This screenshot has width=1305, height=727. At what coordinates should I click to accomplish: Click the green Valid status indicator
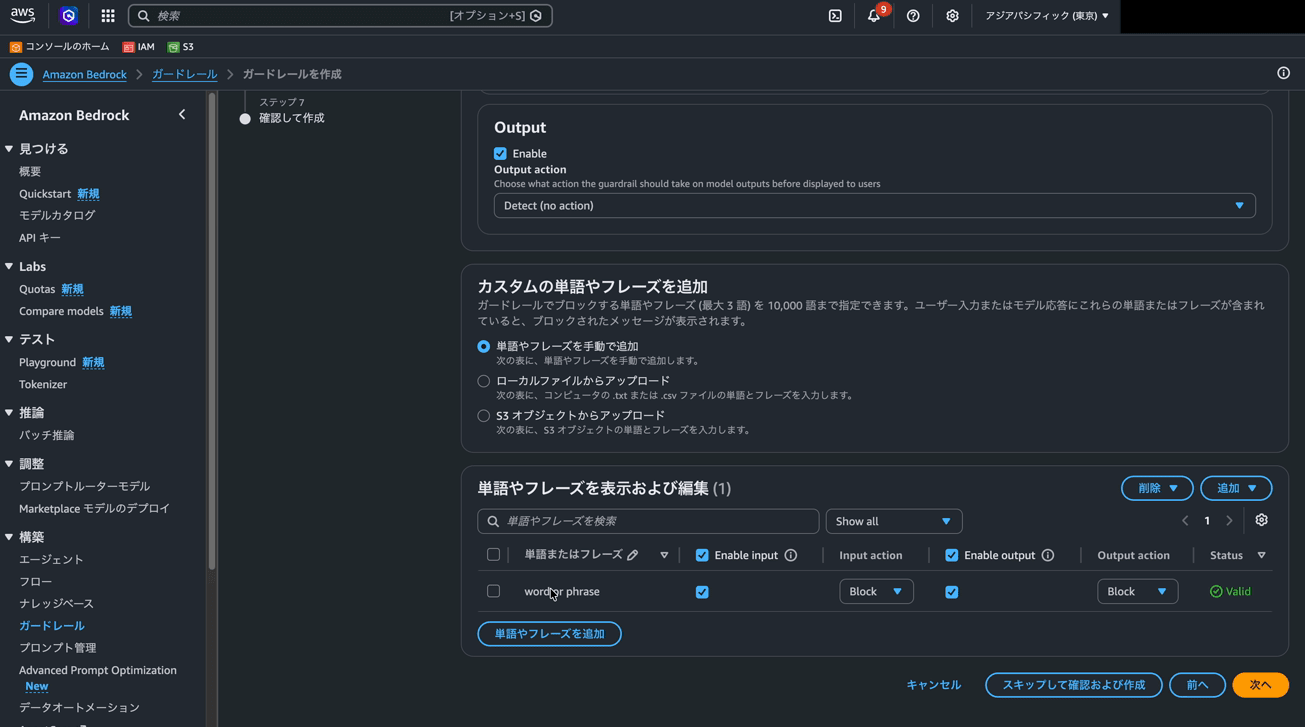click(1230, 591)
